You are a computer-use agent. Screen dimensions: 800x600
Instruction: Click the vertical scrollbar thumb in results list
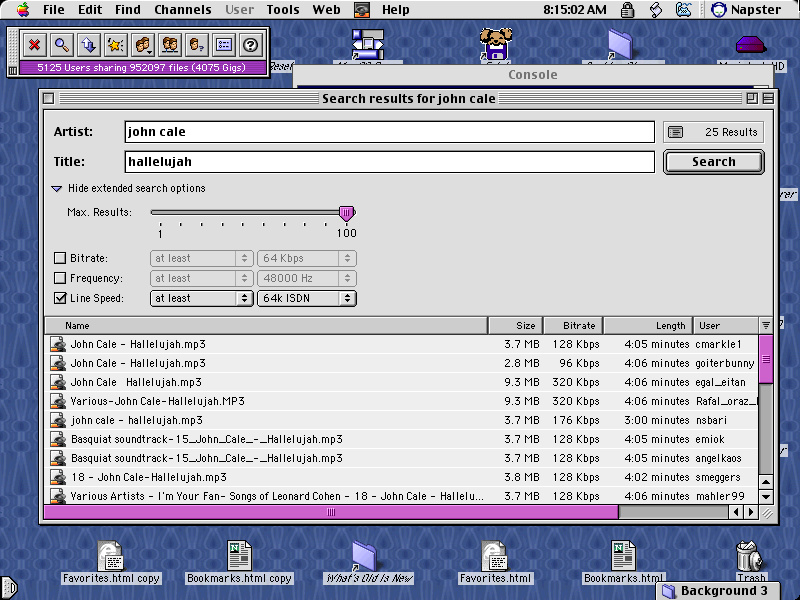pyautogui.click(x=766, y=359)
